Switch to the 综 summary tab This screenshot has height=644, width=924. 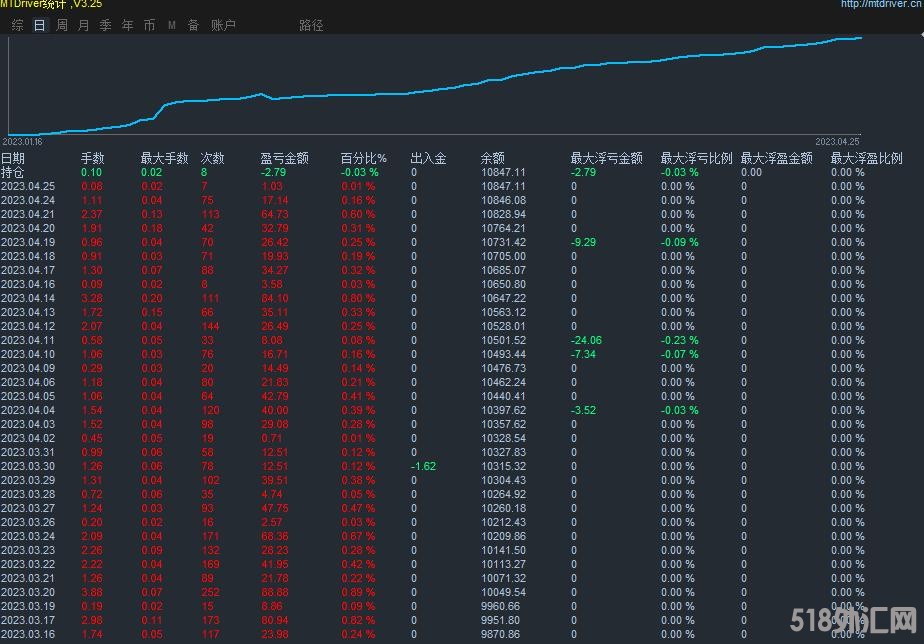(18, 25)
